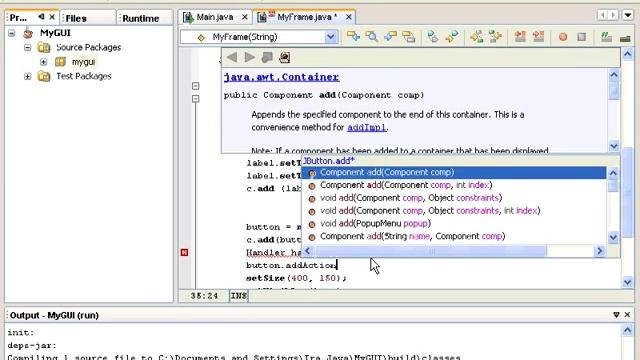640x360 pixels.
Task: Choose void add(PopupMenu popup) completion item
Action: pos(453,224)
